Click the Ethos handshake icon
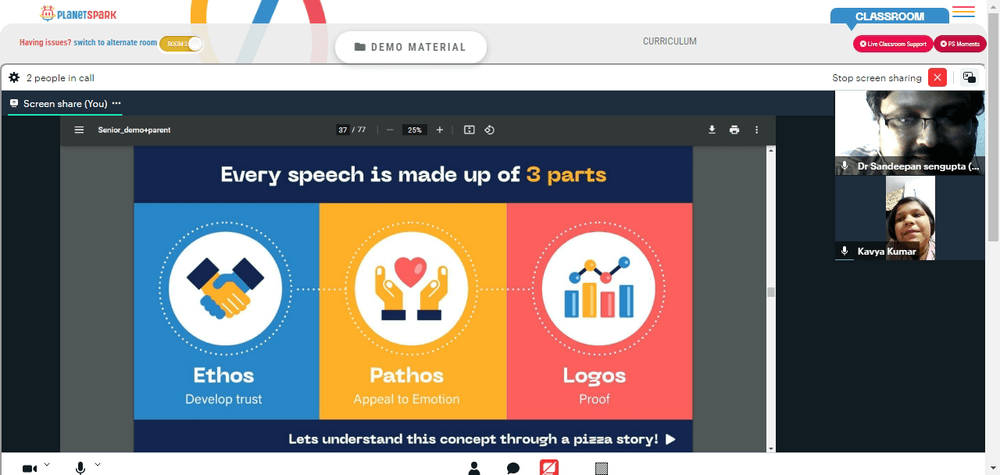This screenshot has width=1000, height=475. click(225, 288)
